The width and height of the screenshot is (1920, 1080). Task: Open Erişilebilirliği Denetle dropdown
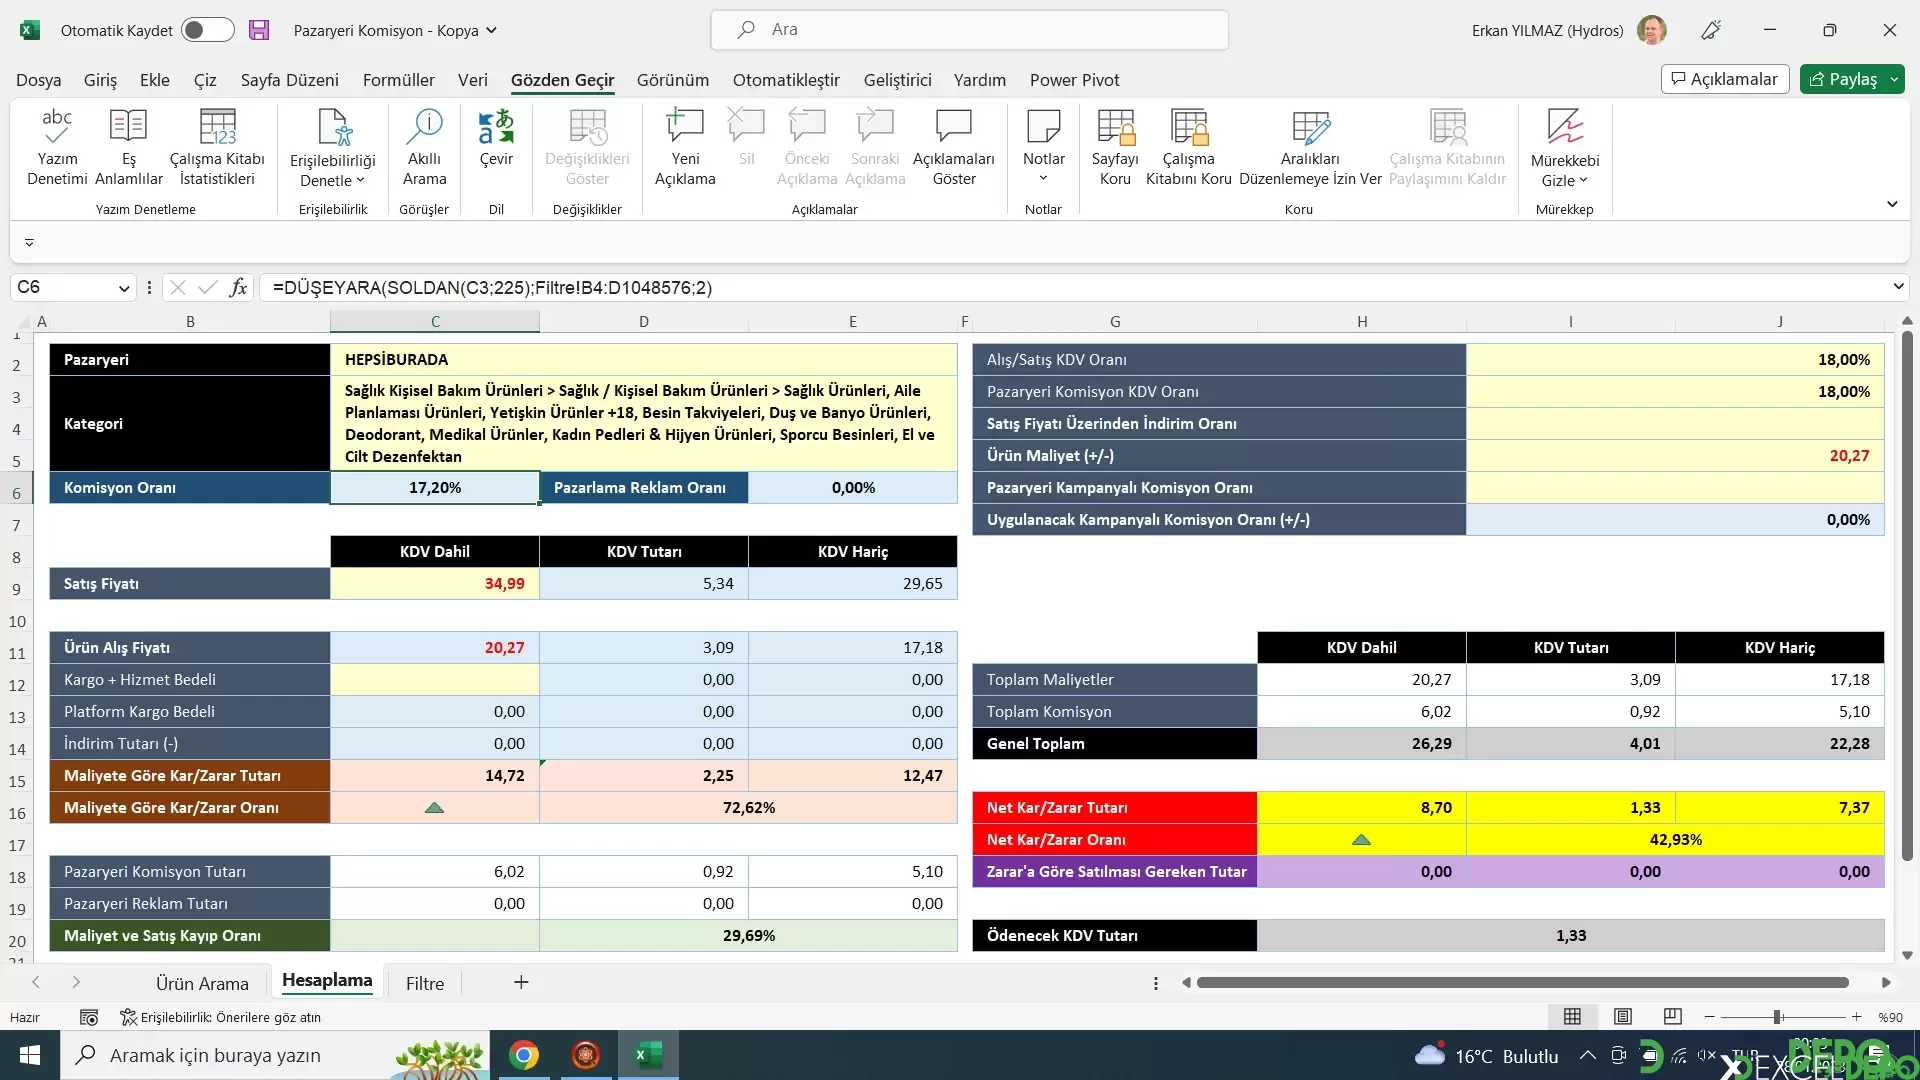333,148
